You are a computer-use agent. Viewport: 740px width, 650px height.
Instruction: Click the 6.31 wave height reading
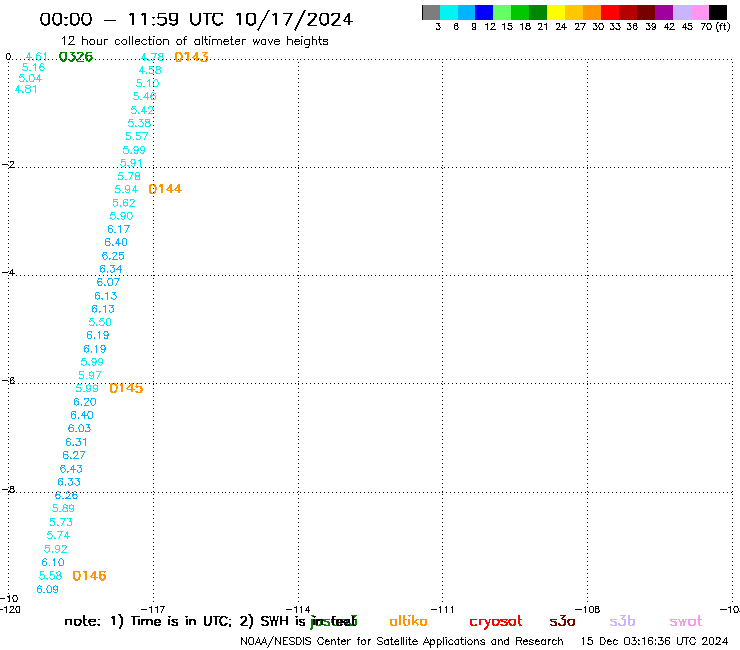pyautogui.click(x=76, y=442)
